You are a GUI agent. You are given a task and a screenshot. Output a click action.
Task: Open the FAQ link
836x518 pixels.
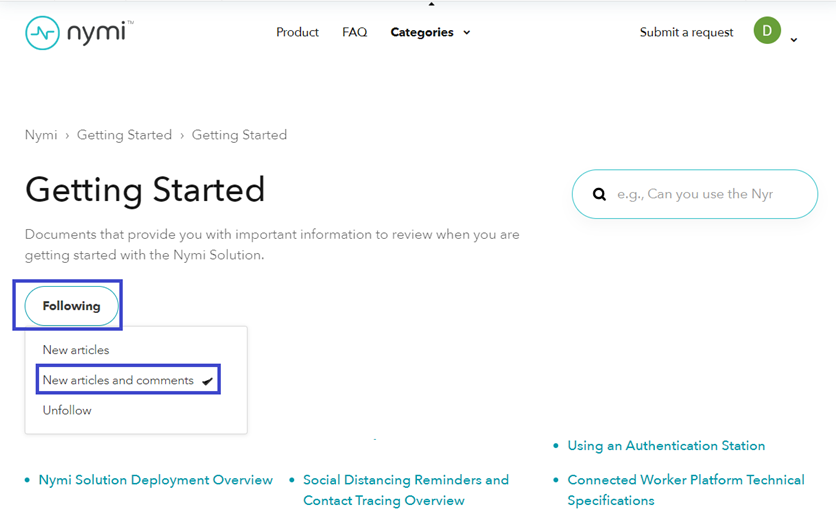(355, 33)
